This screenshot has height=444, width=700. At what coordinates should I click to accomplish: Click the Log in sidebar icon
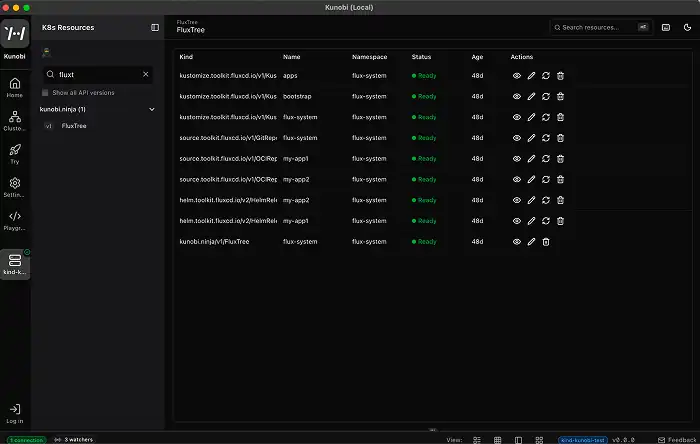15,413
